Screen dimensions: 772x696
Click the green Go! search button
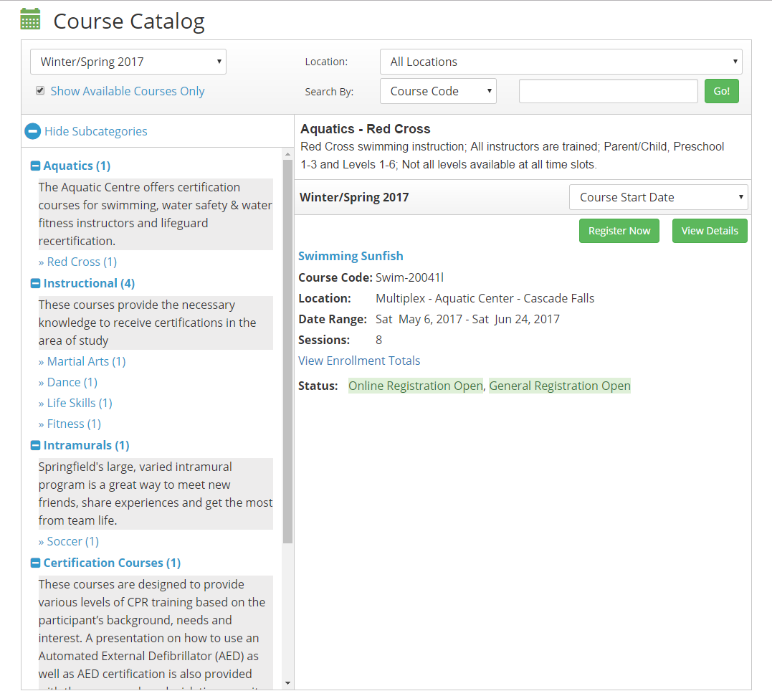(x=721, y=91)
